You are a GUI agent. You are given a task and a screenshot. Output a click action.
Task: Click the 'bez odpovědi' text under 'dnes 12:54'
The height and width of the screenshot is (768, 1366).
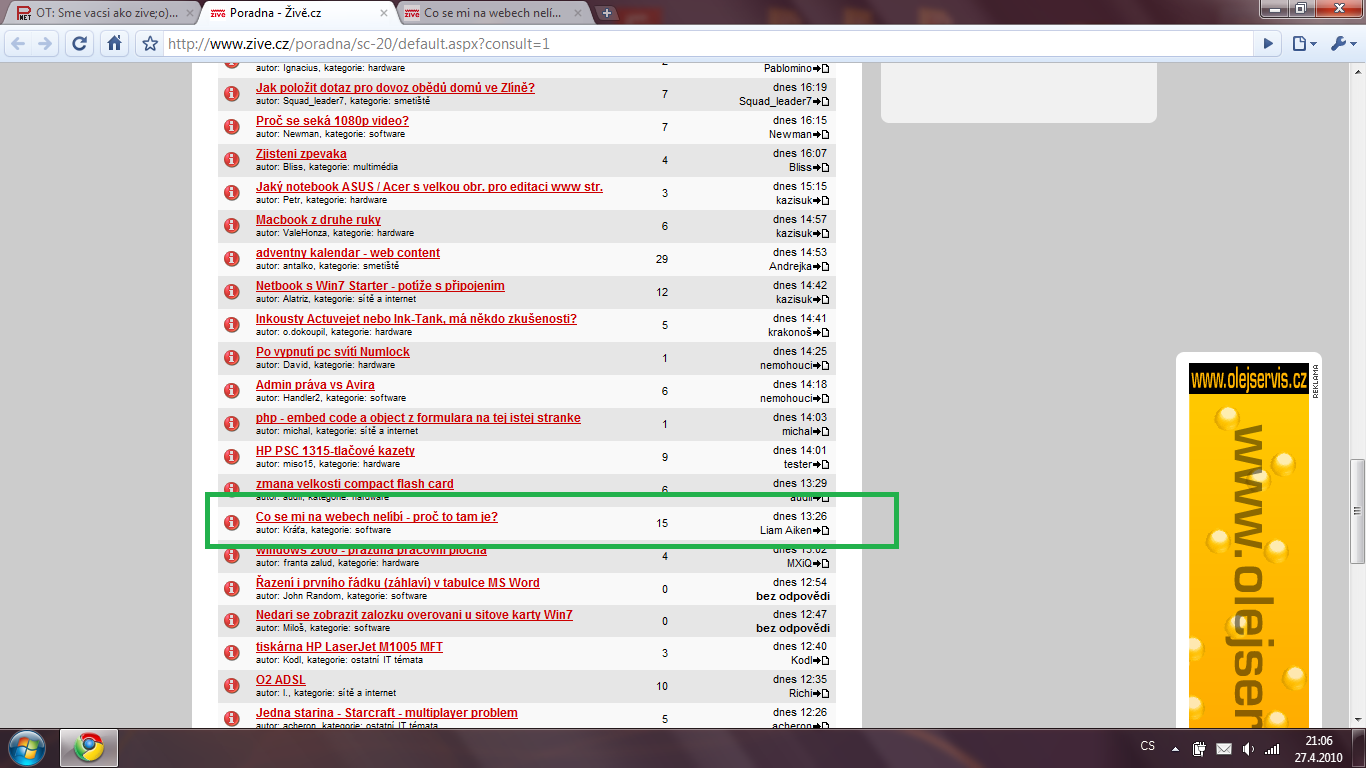[x=793, y=596]
